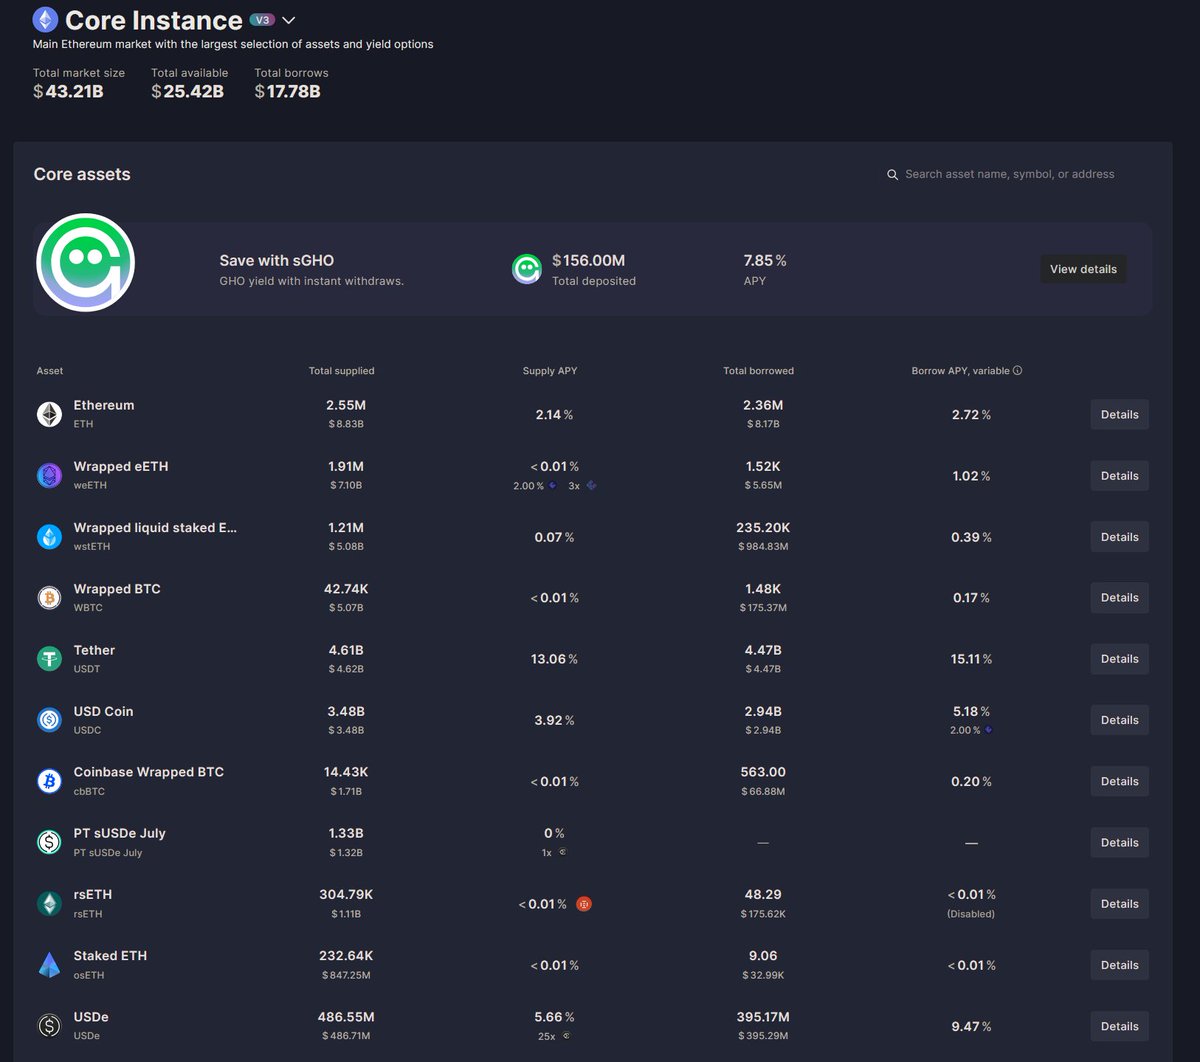
Task: Click the USD Coin asset icon
Action: point(49,720)
